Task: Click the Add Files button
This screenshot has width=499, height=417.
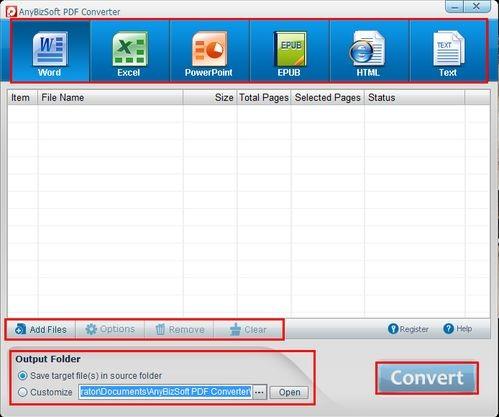Action: pyautogui.click(x=41, y=329)
